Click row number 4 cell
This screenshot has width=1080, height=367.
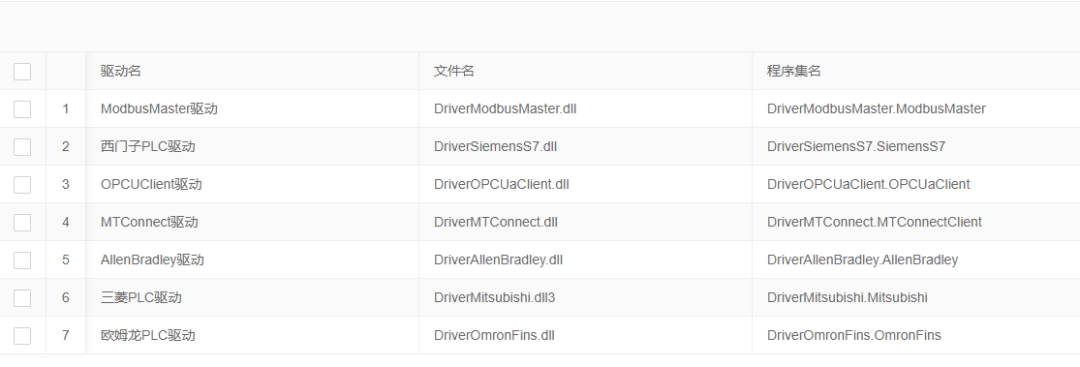65,222
